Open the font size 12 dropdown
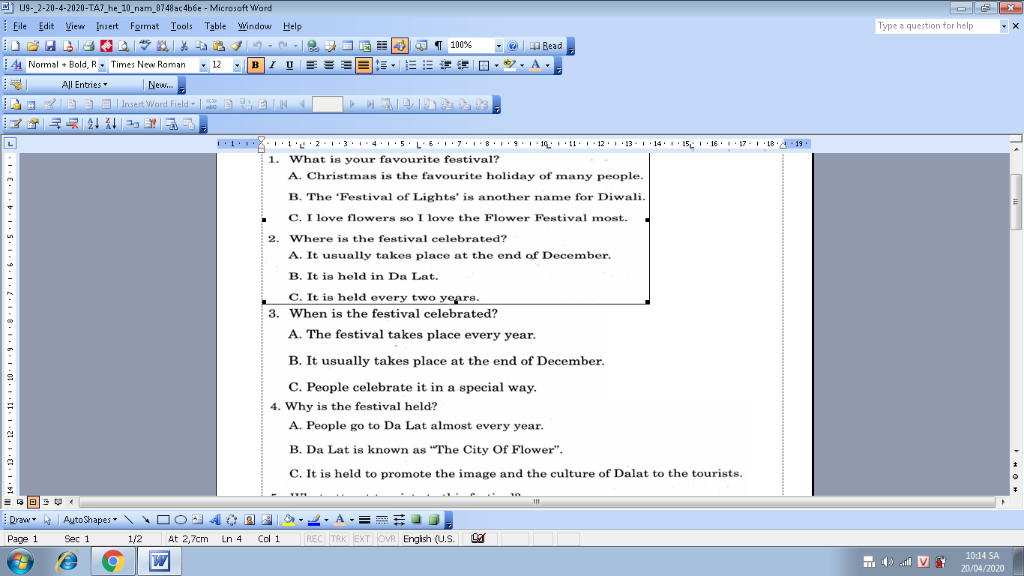The height and width of the screenshot is (576, 1024). coord(236,65)
